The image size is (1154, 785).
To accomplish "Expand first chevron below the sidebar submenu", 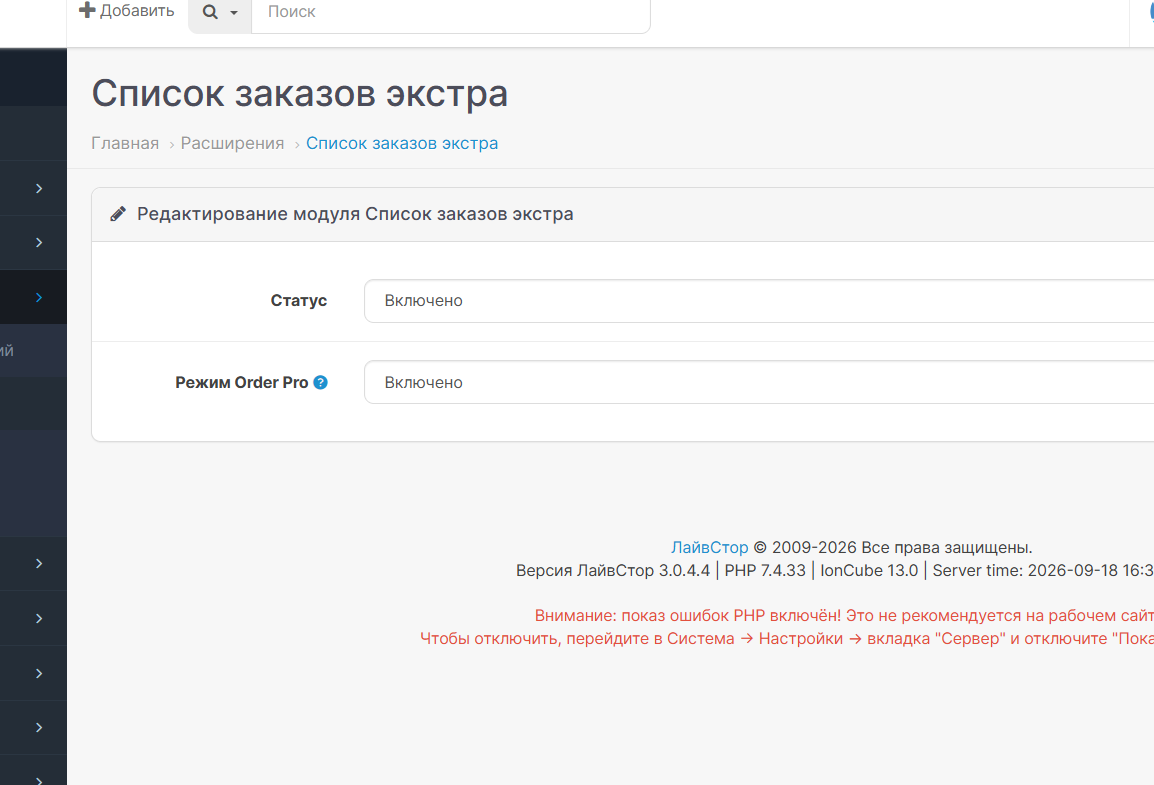I will pos(39,564).
